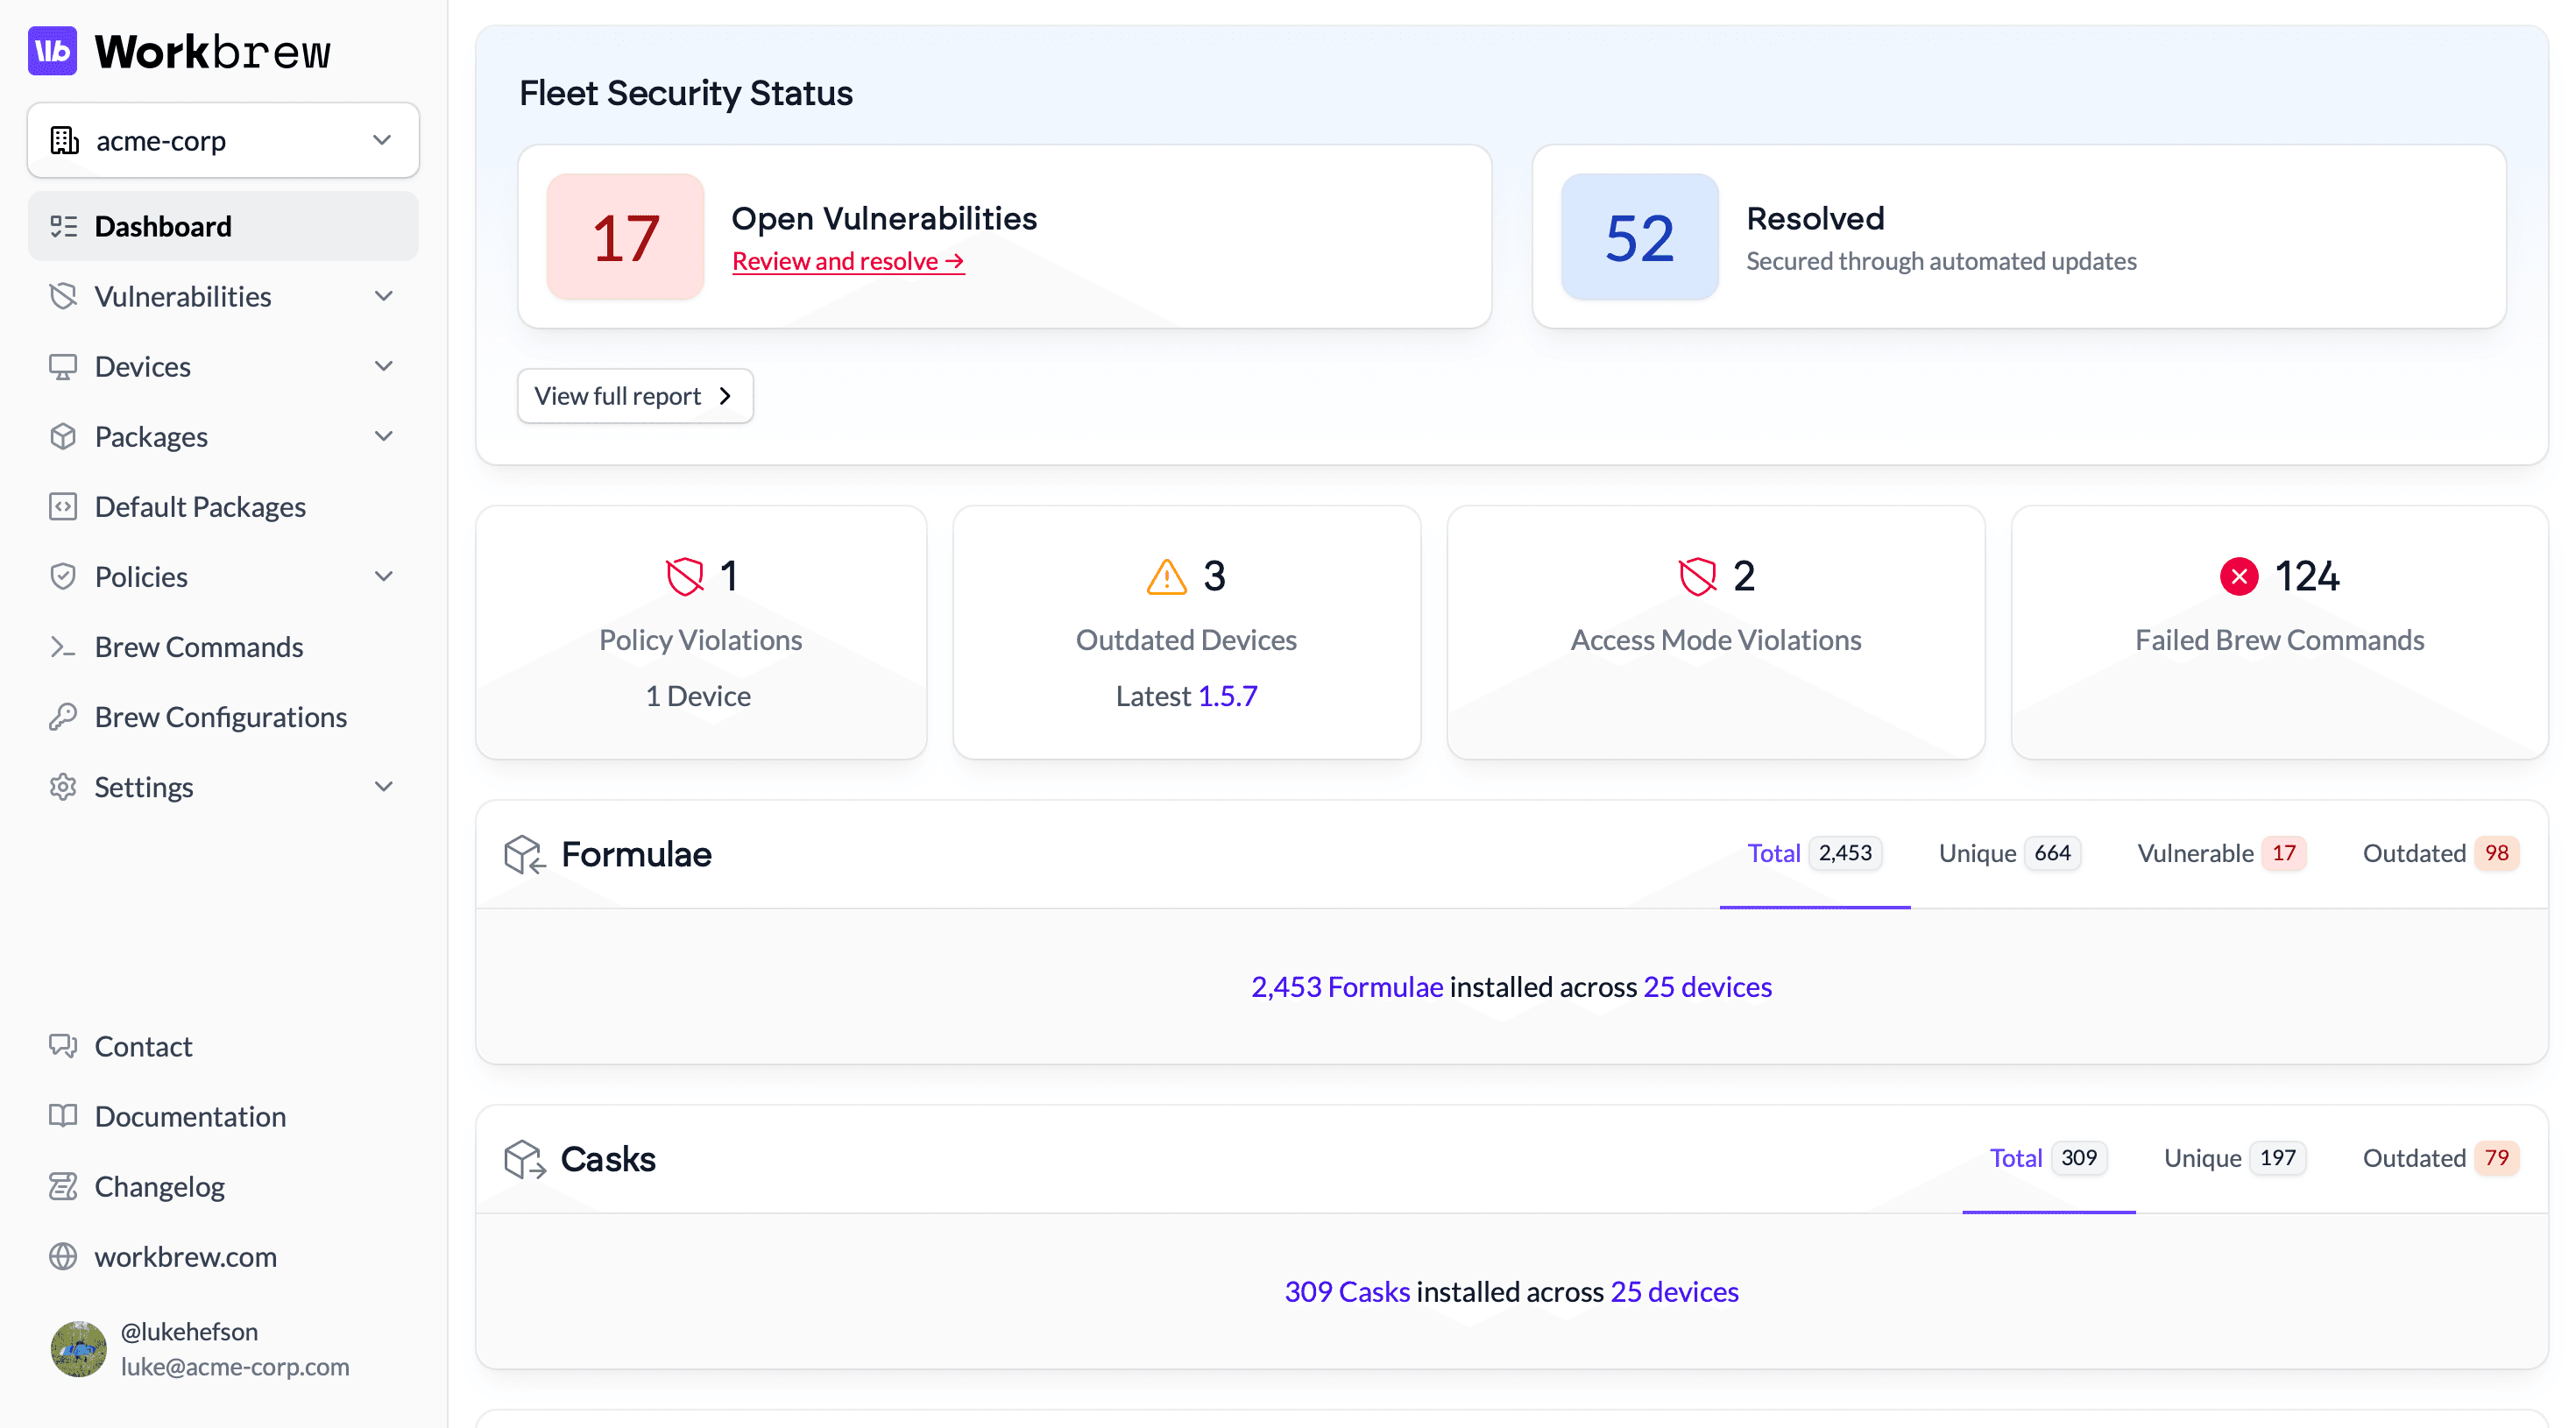Expand the Devices chevron in sidebar
Viewport: 2576px width, 1428px height.
383,366
